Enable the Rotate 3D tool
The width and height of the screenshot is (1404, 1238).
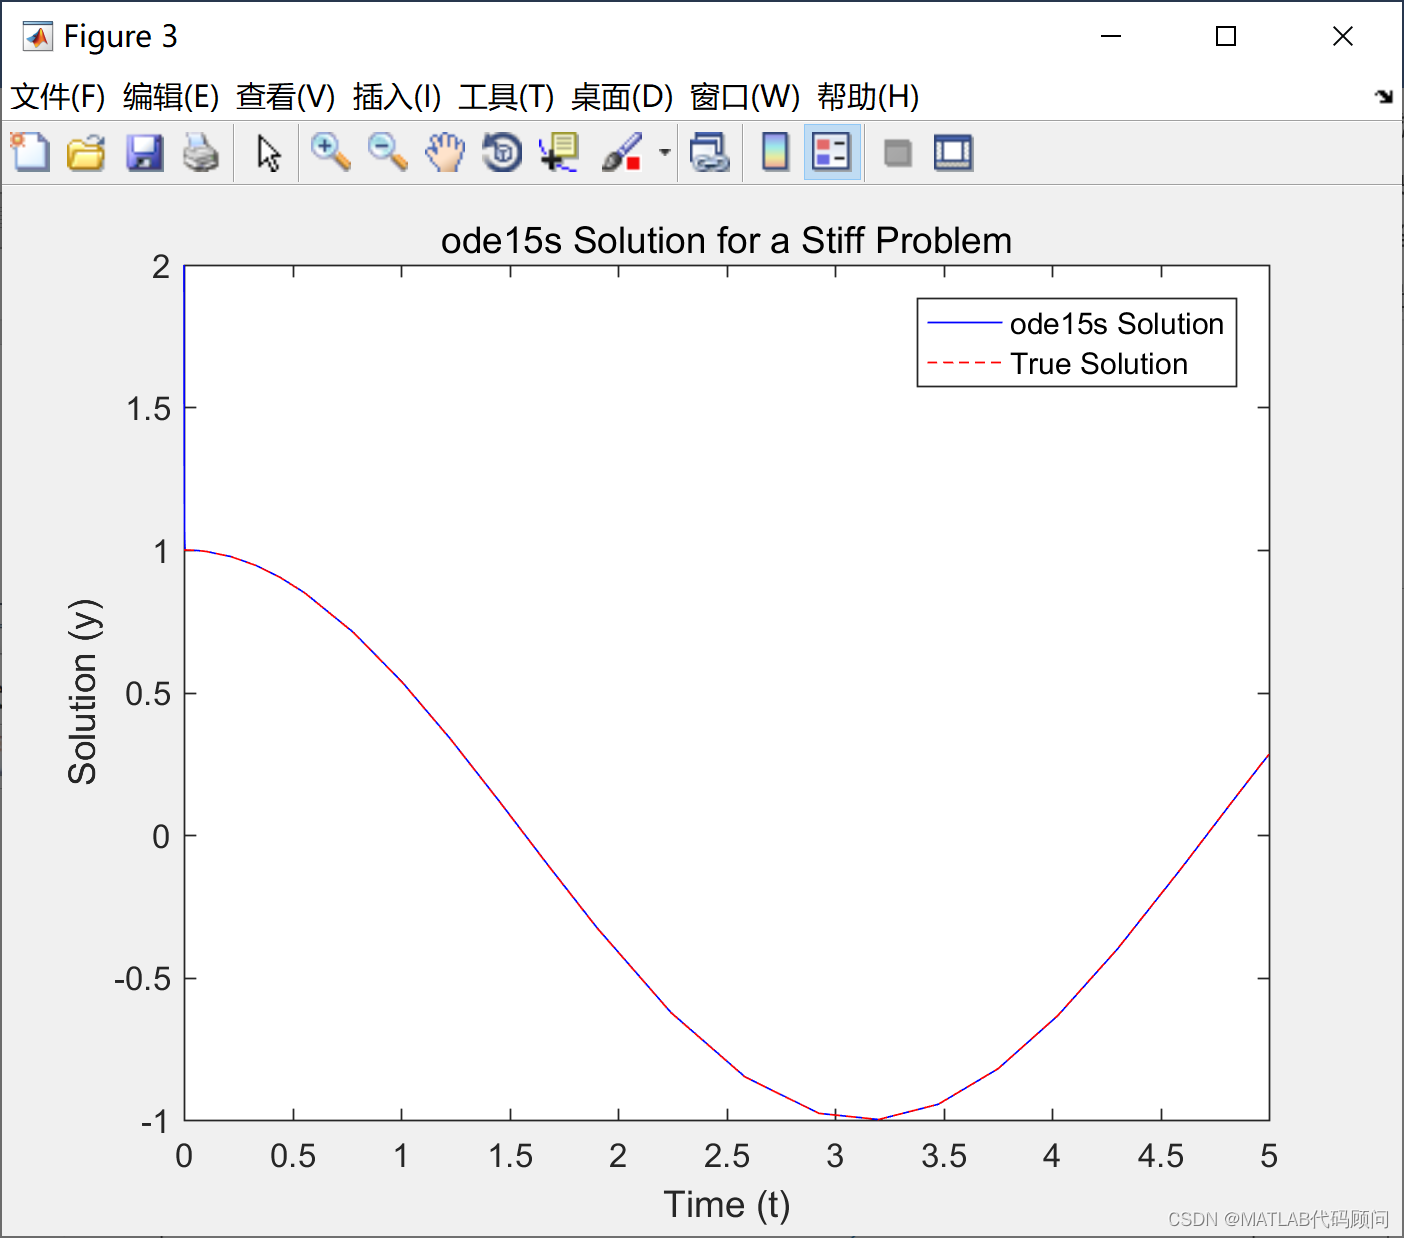[x=502, y=153]
